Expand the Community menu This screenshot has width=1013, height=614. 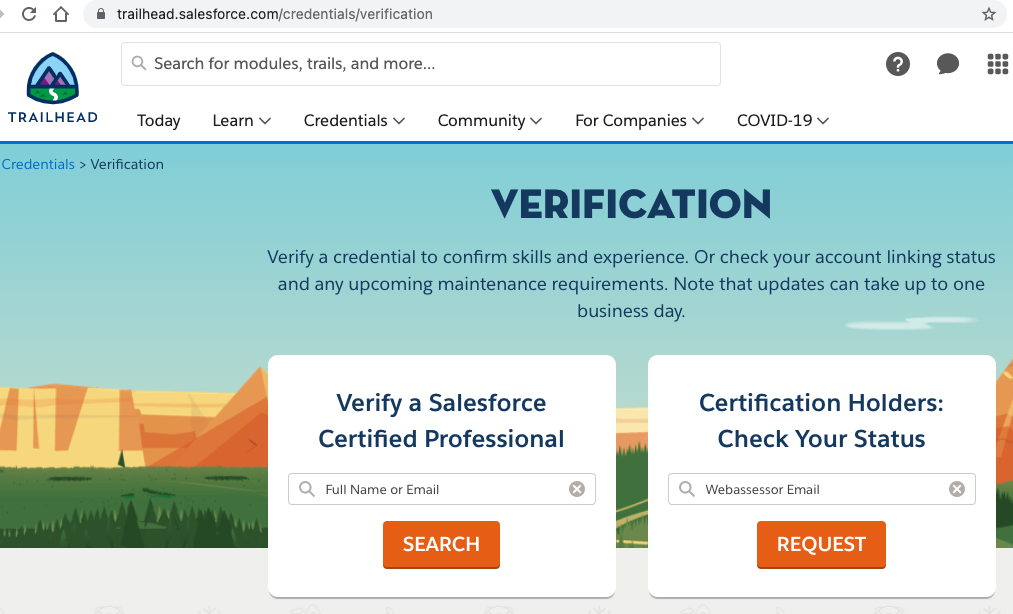[490, 121]
